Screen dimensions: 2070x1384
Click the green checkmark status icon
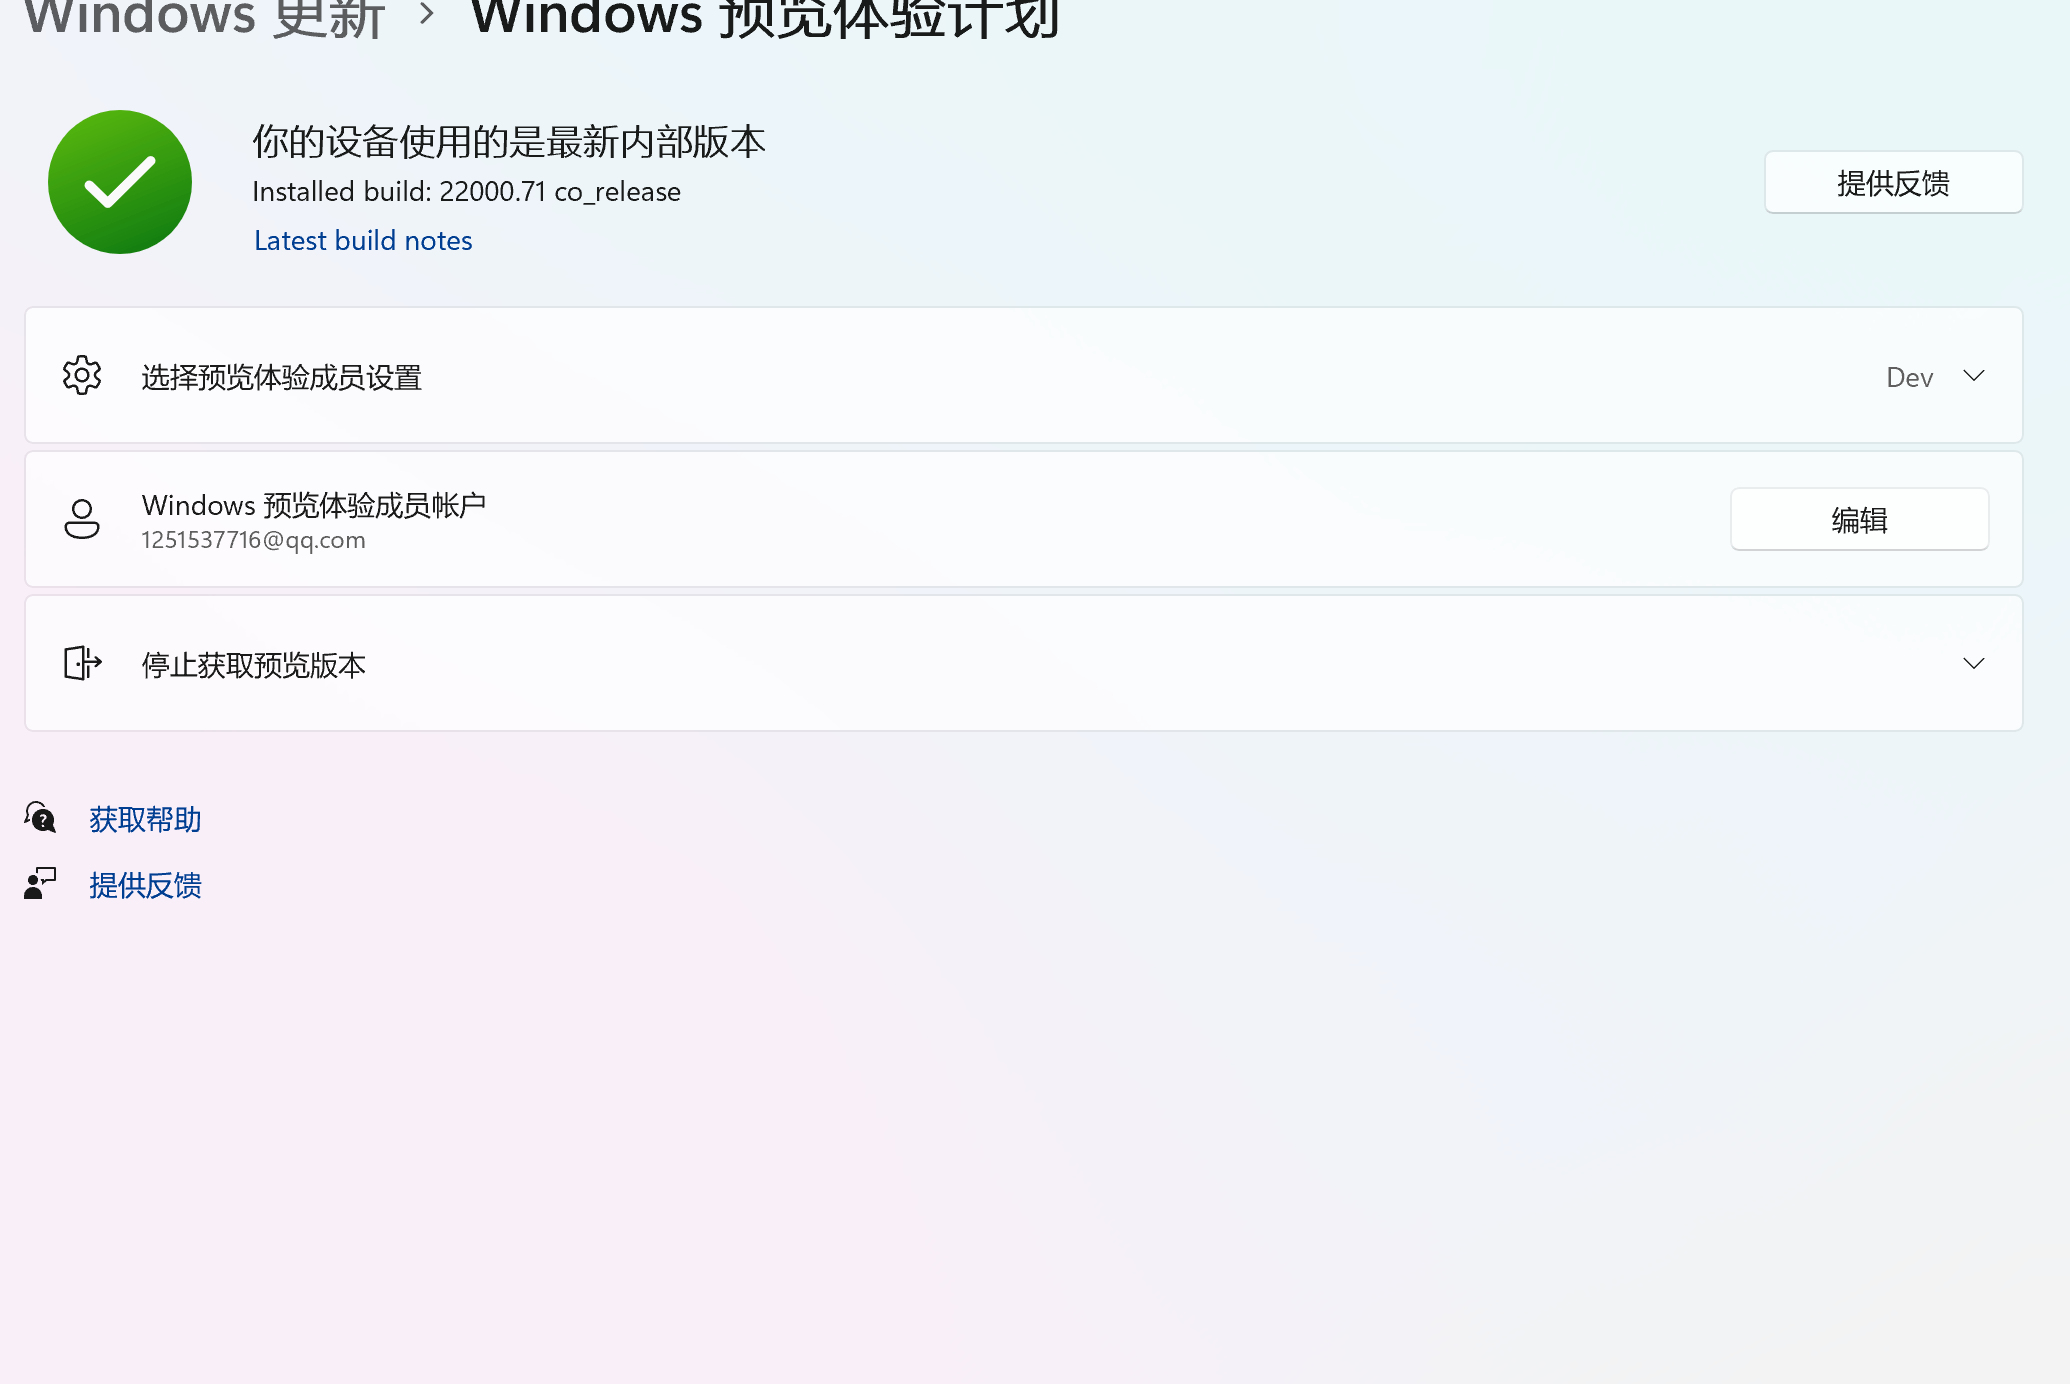(120, 182)
